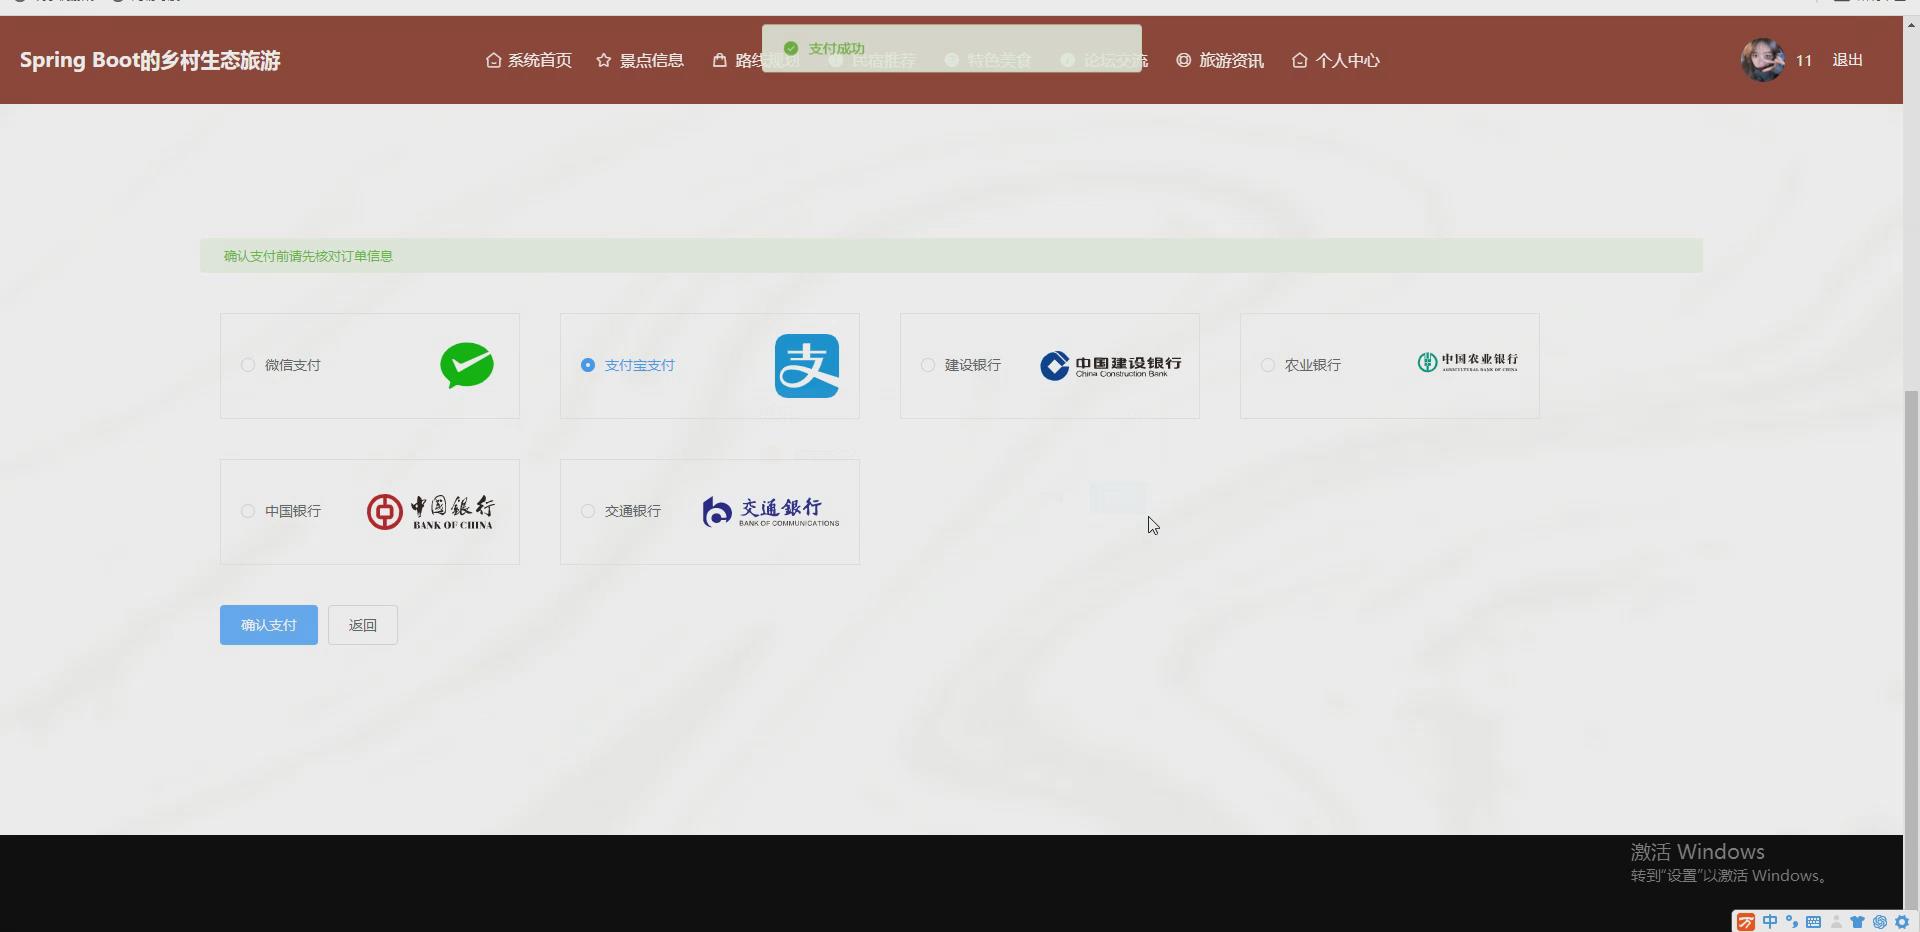Click the input method settings gear icon
1920x932 pixels.
tap(1902, 922)
